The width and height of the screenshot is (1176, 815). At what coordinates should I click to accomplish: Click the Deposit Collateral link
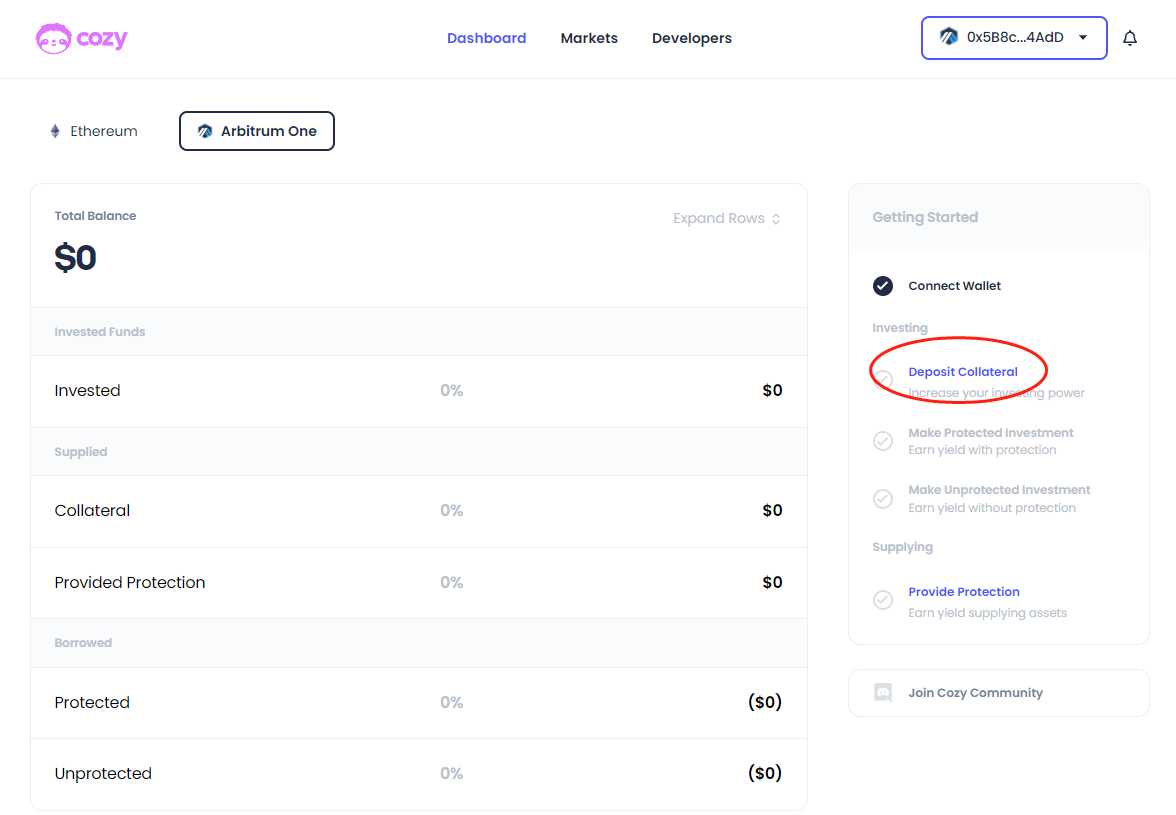(x=962, y=372)
